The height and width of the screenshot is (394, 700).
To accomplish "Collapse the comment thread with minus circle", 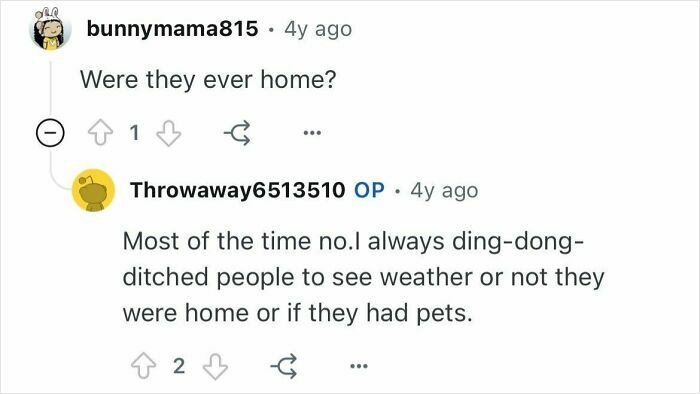I will coord(50,133).
